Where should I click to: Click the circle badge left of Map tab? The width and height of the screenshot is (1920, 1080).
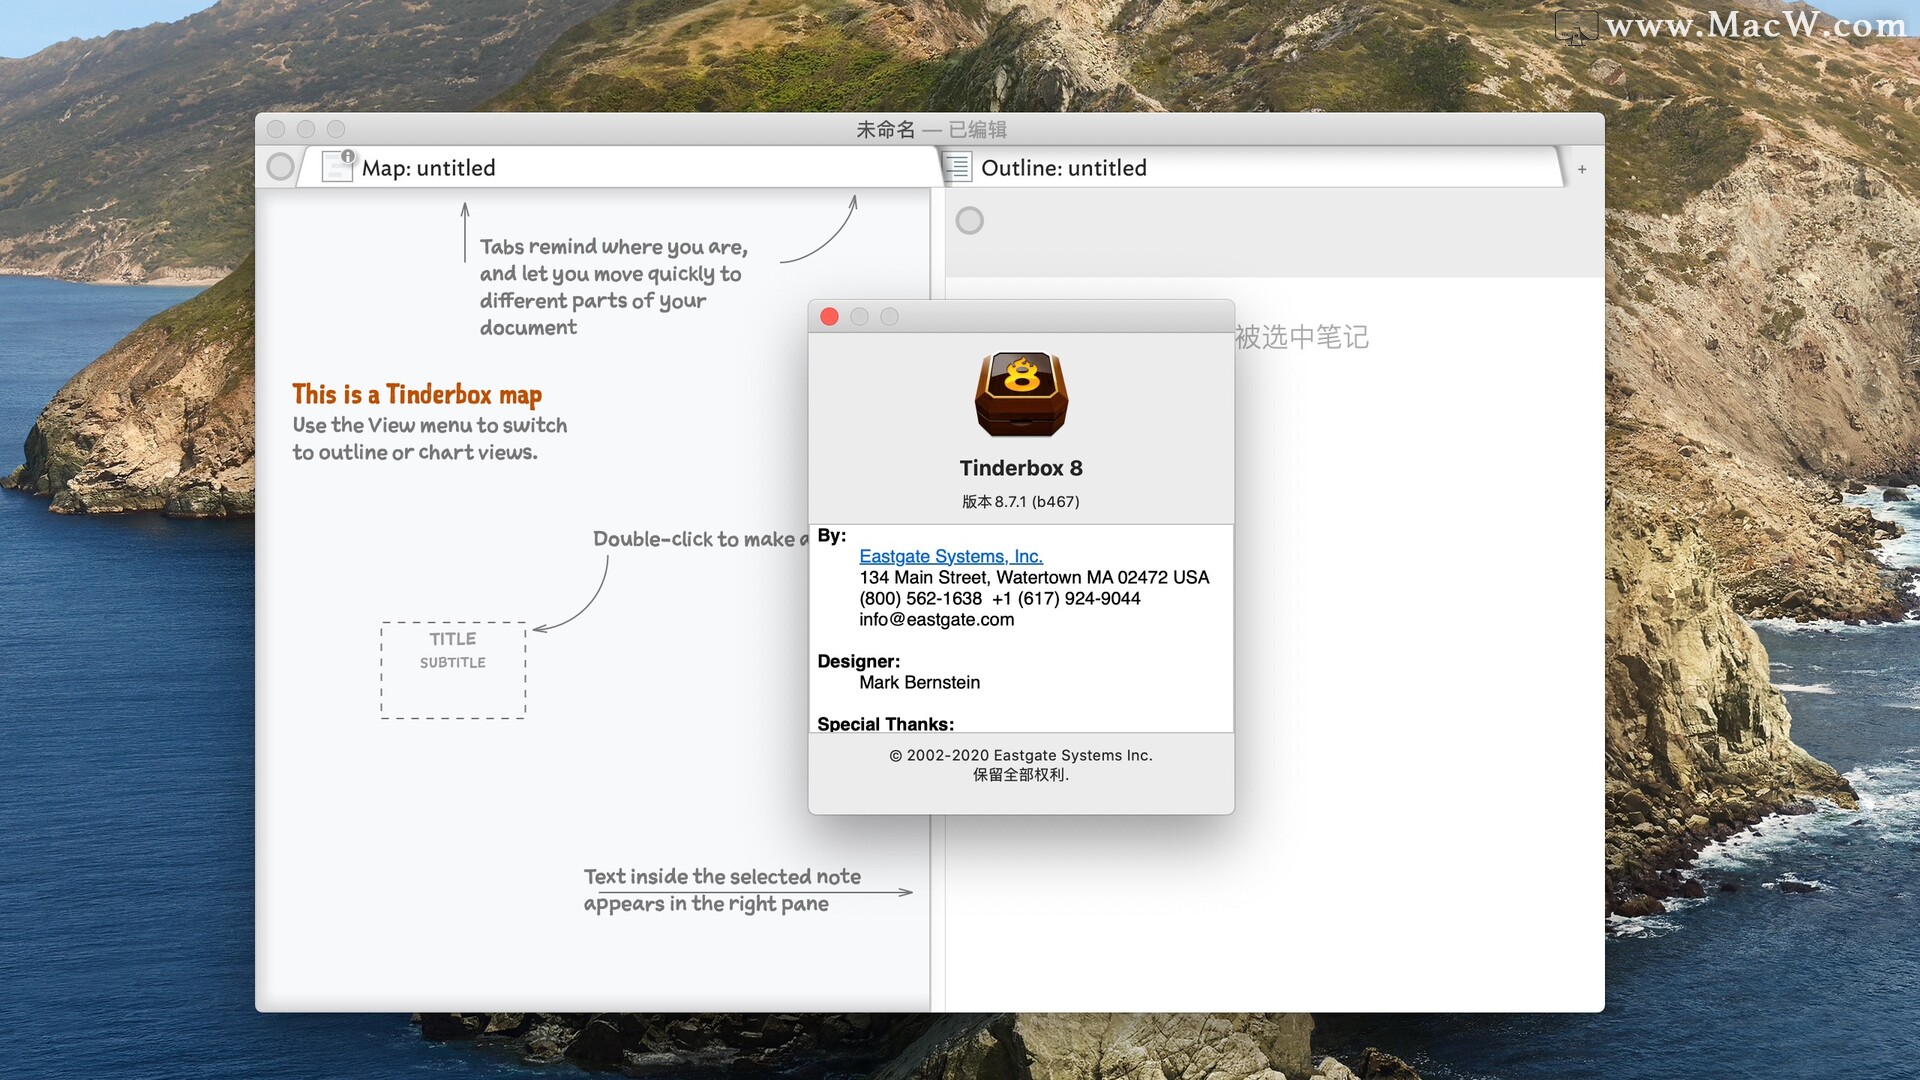[281, 167]
